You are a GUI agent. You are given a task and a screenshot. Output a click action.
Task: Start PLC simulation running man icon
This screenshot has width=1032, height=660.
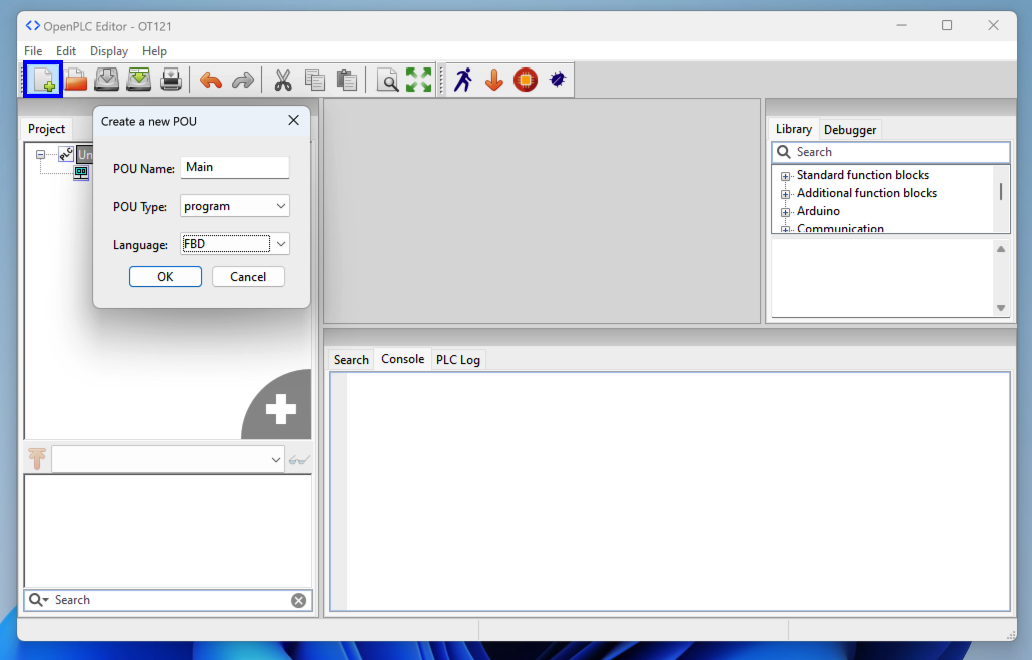coord(463,80)
